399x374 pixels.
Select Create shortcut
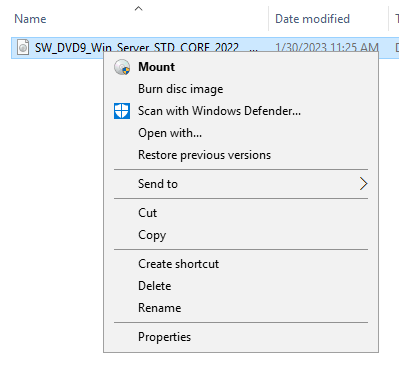[241, 264]
